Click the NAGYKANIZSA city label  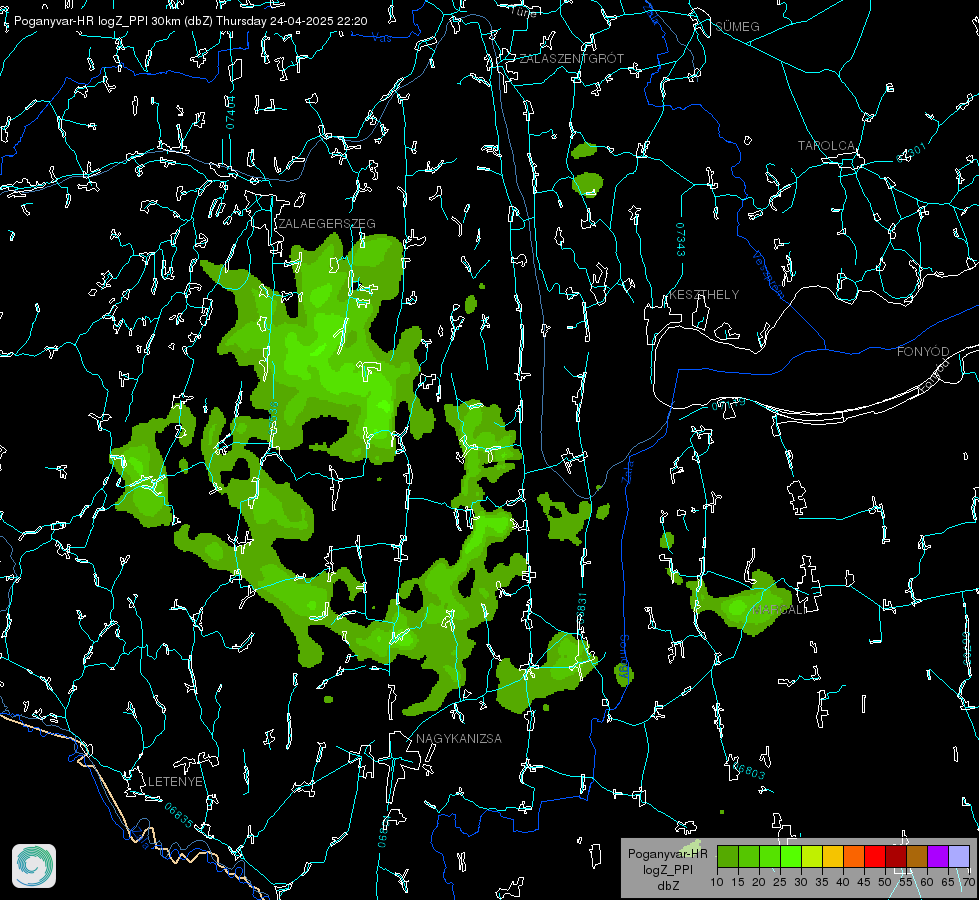(x=459, y=739)
